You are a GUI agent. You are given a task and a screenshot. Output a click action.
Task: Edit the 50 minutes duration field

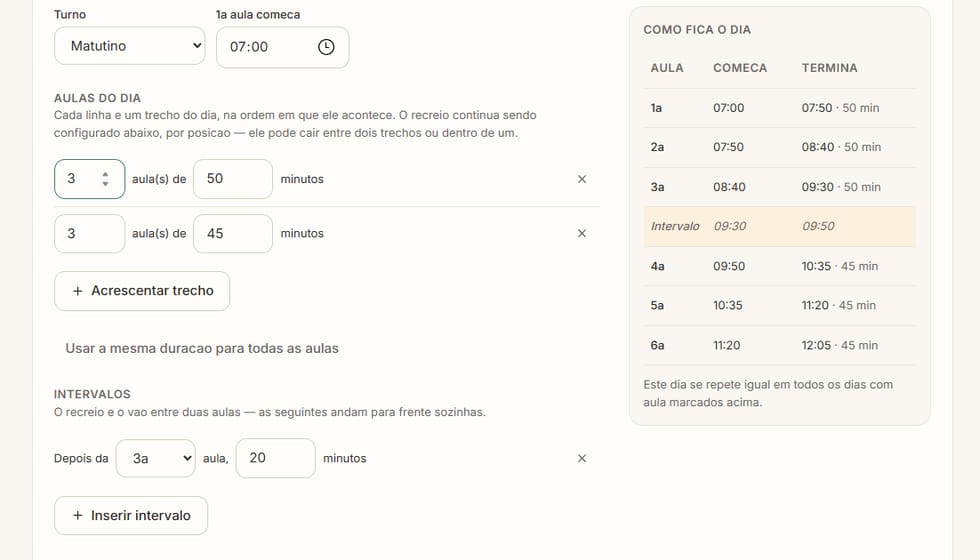pyautogui.click(x=232, y=179)
